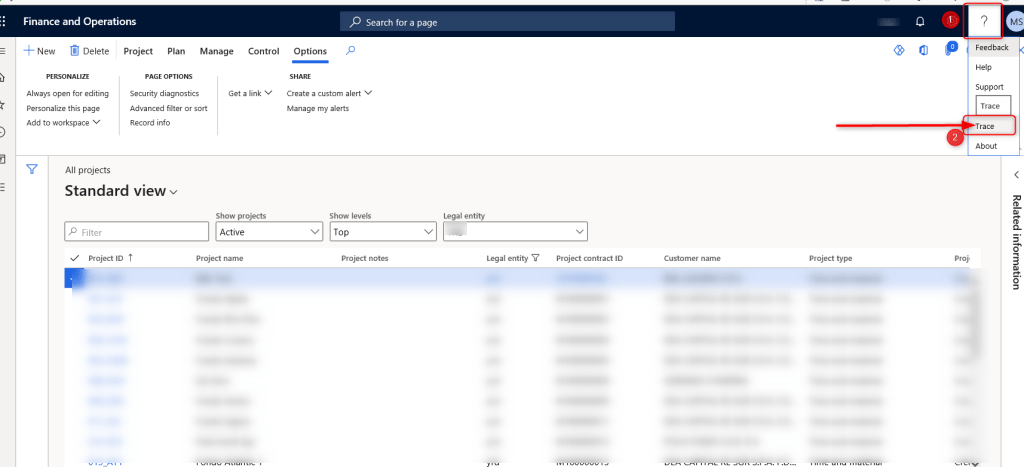This screenshot has height=467, width=1024.
Task: Click the search icon in the action ribbon
Action: click(350, 51)
